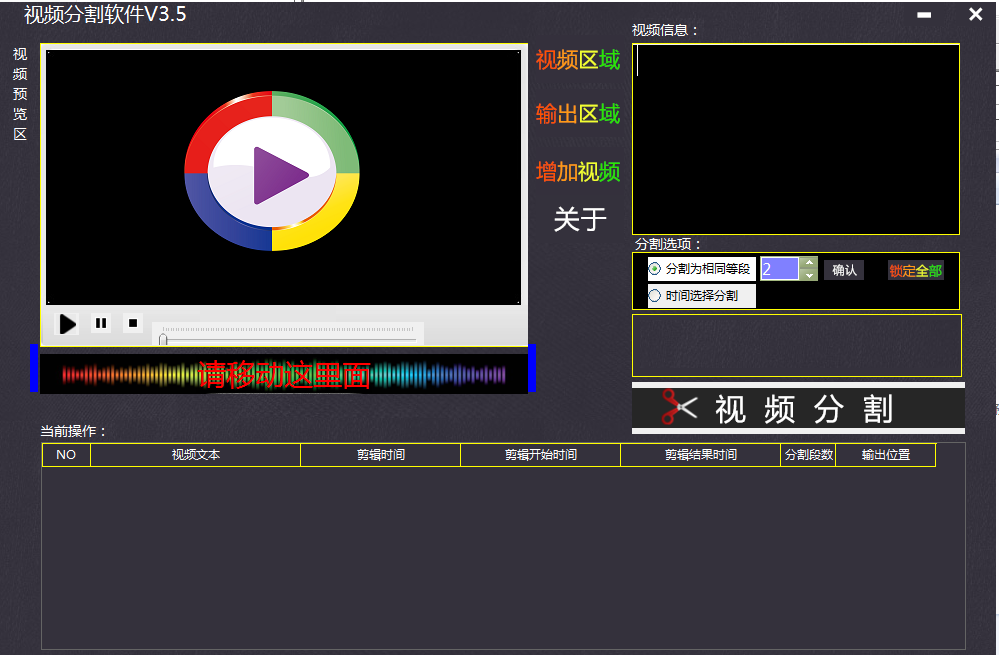Click the Play icon below the video

[67, 323]
